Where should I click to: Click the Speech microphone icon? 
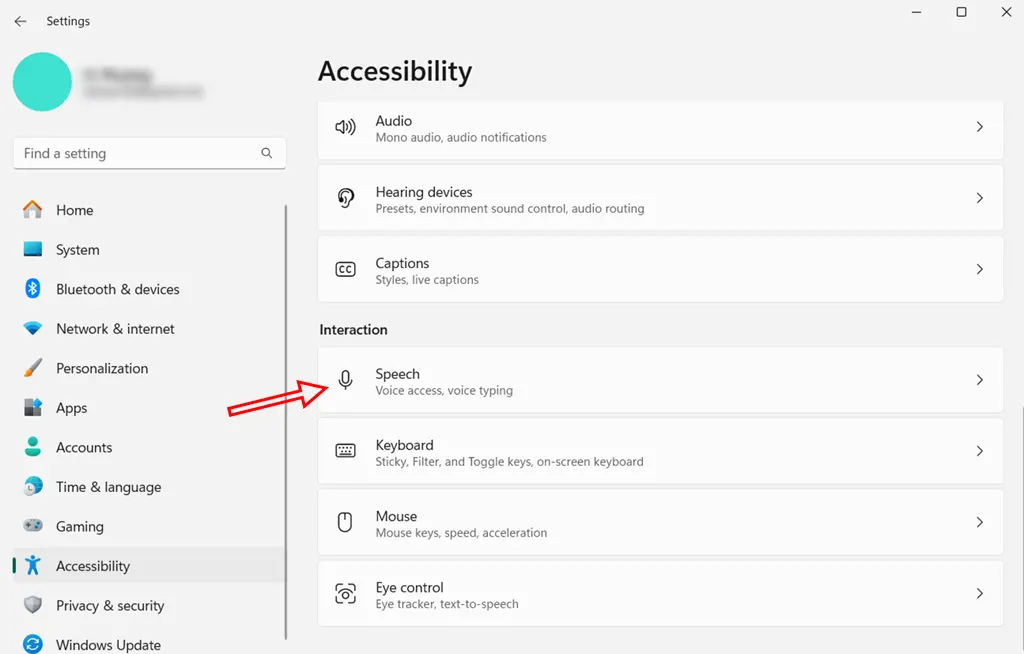click(x=345, y=381)
